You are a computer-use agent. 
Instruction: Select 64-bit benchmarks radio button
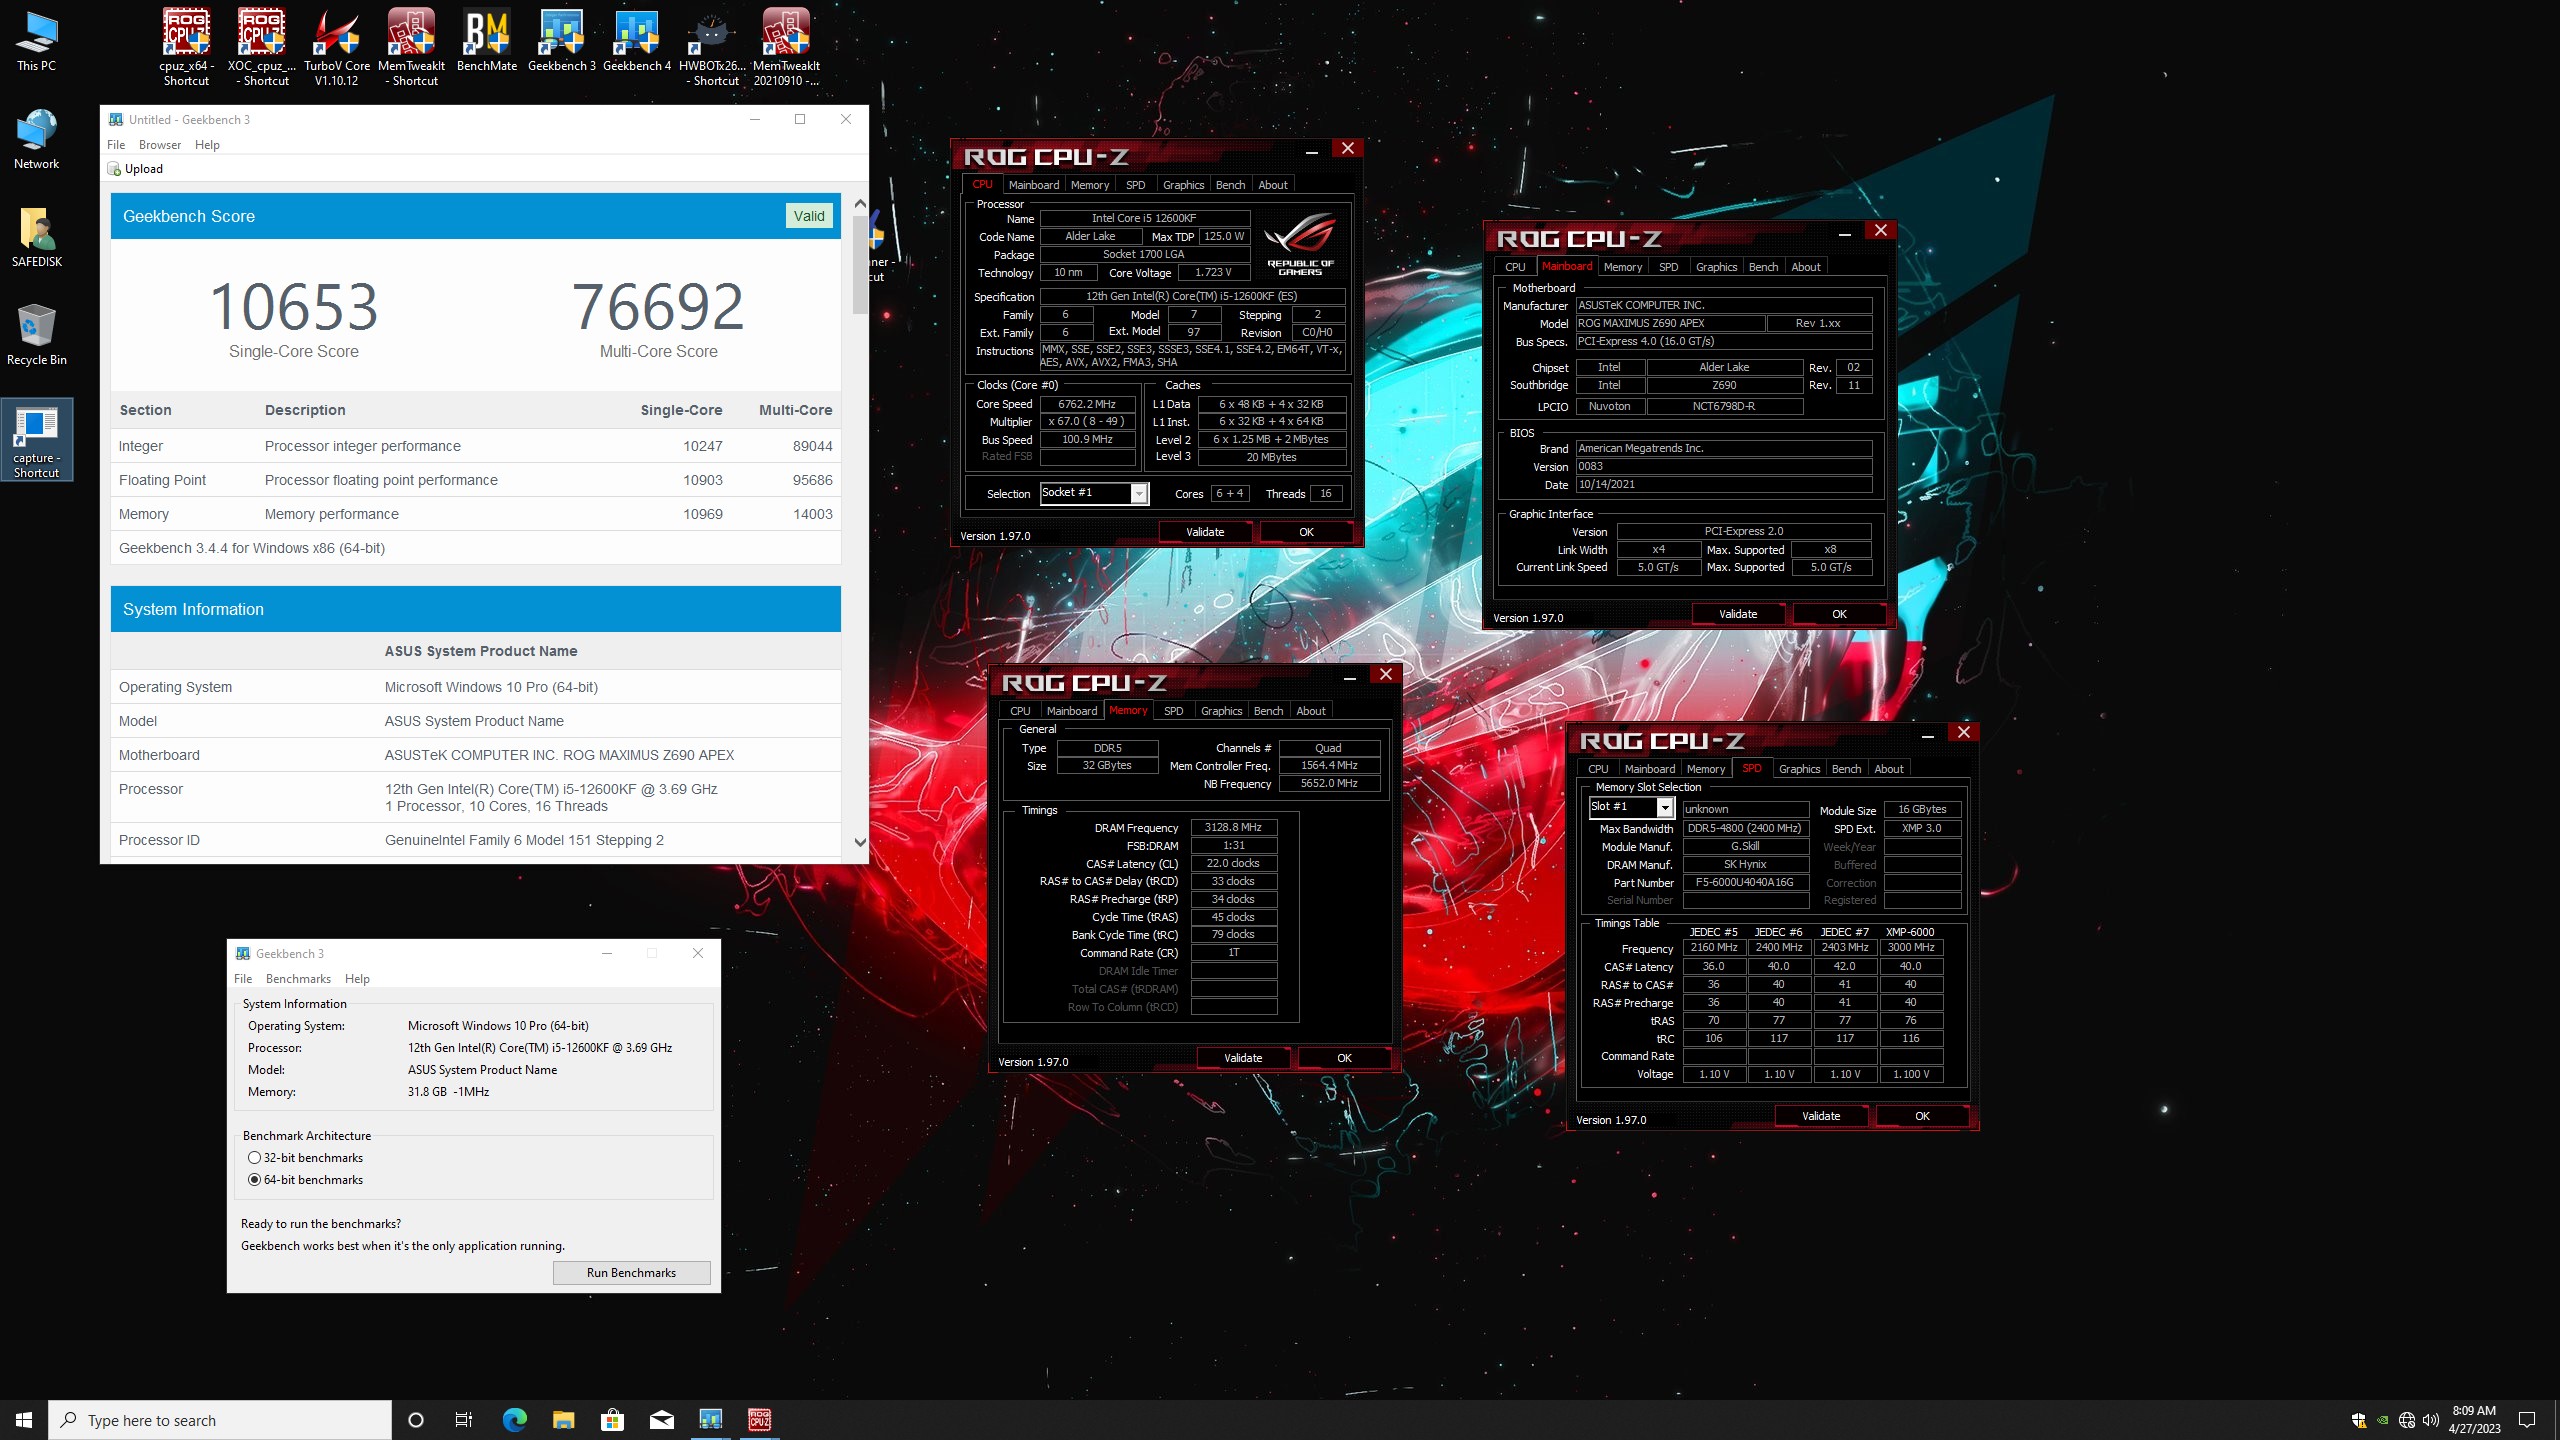254,1180
